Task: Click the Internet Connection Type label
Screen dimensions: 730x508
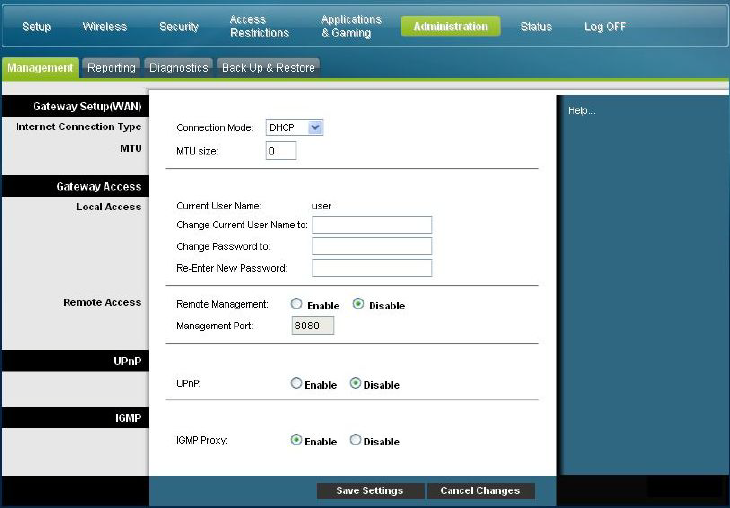Action: 79,127
